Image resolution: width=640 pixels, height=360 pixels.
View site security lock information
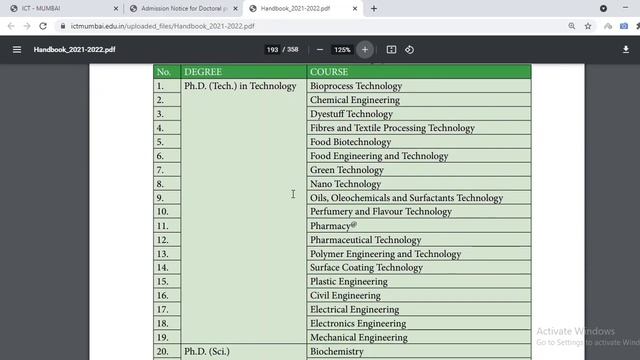tap(62, 26)
